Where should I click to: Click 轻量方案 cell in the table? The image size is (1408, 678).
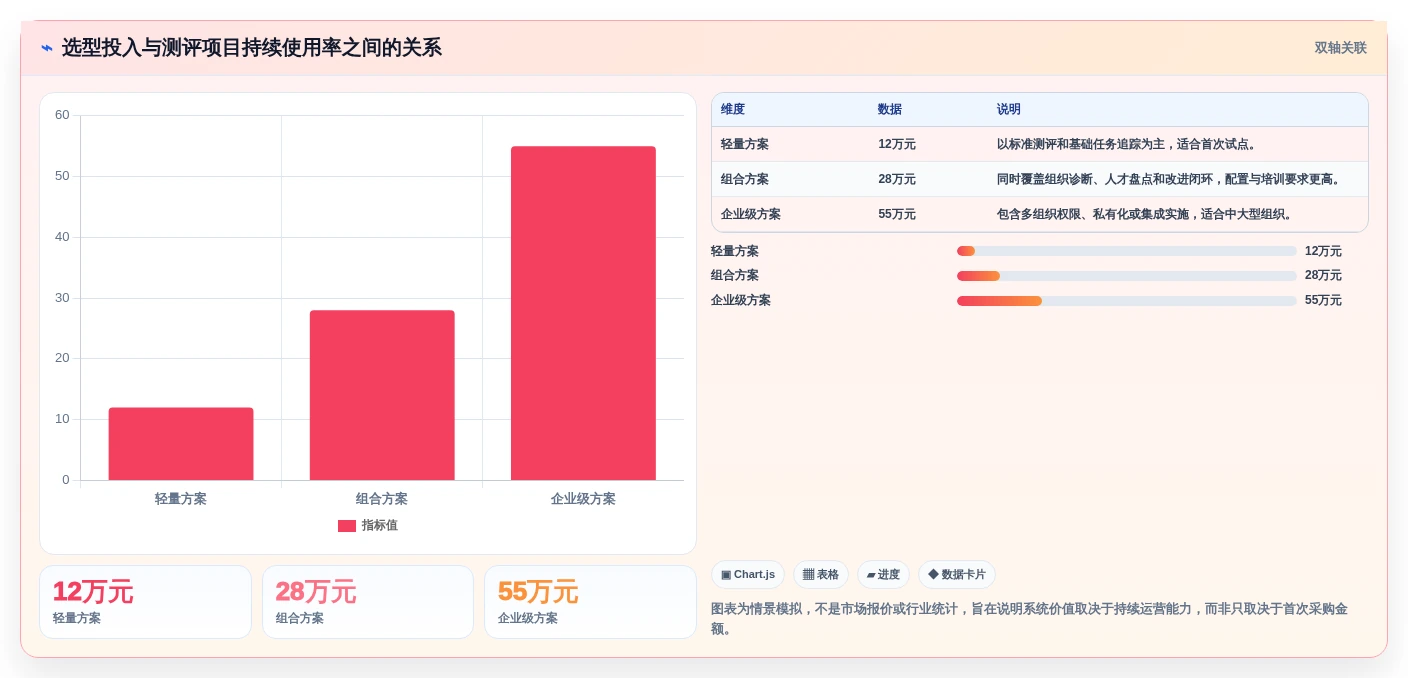[x=745, y=144]
